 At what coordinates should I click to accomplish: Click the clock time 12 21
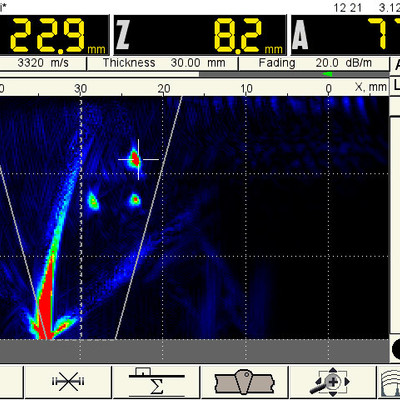click(348, 8)
